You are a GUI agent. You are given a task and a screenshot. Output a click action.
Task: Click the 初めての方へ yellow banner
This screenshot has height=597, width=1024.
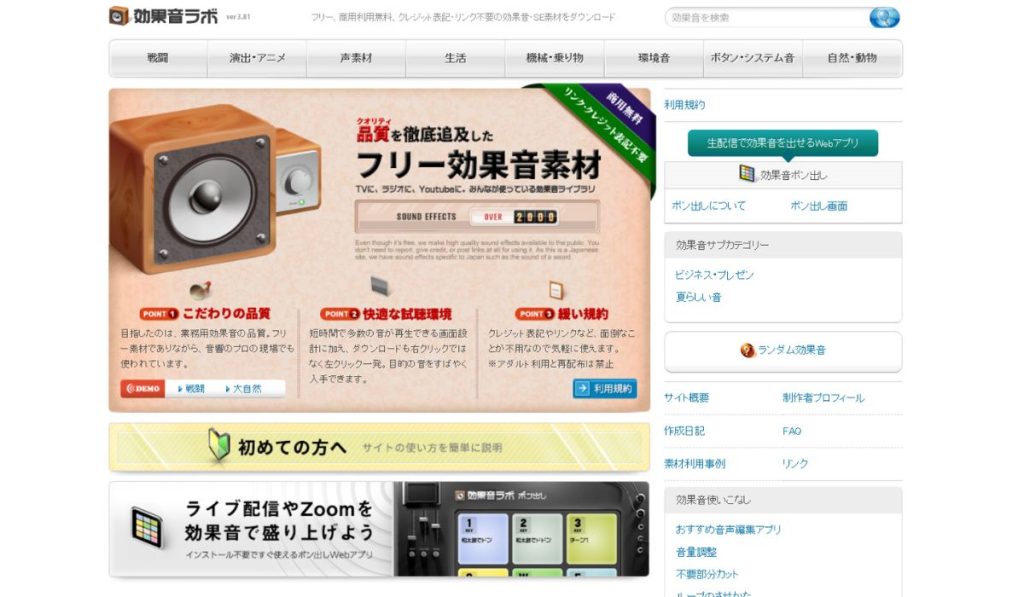click(x=379, y=447)
